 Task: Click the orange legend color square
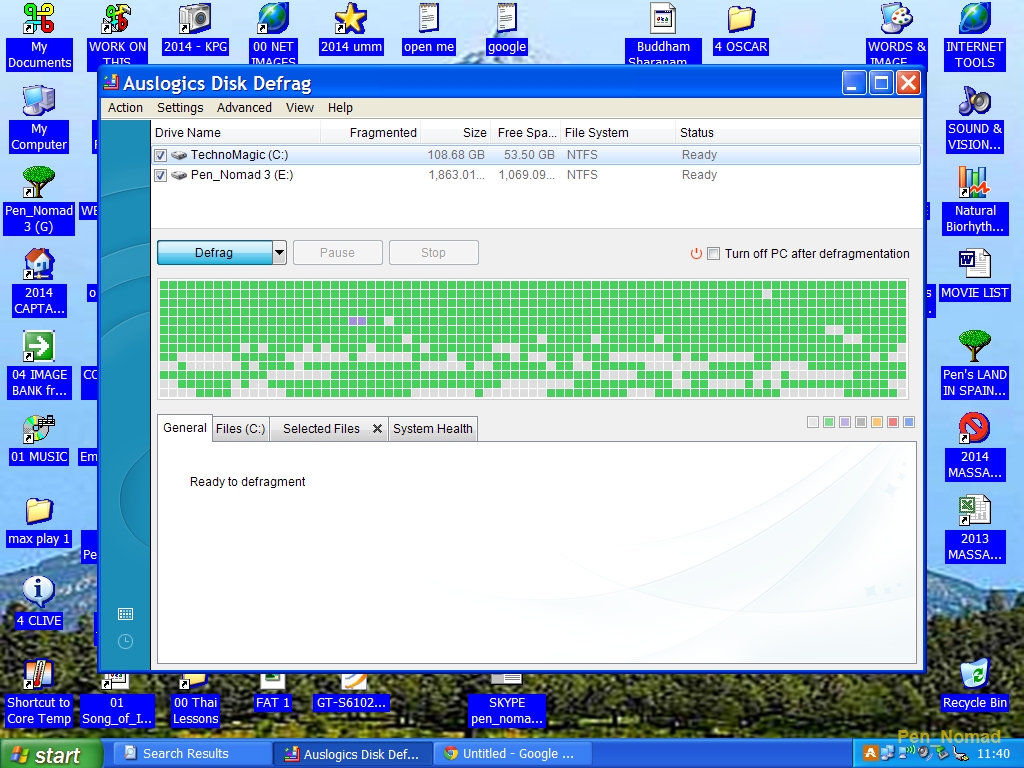[x=876, y=423]
